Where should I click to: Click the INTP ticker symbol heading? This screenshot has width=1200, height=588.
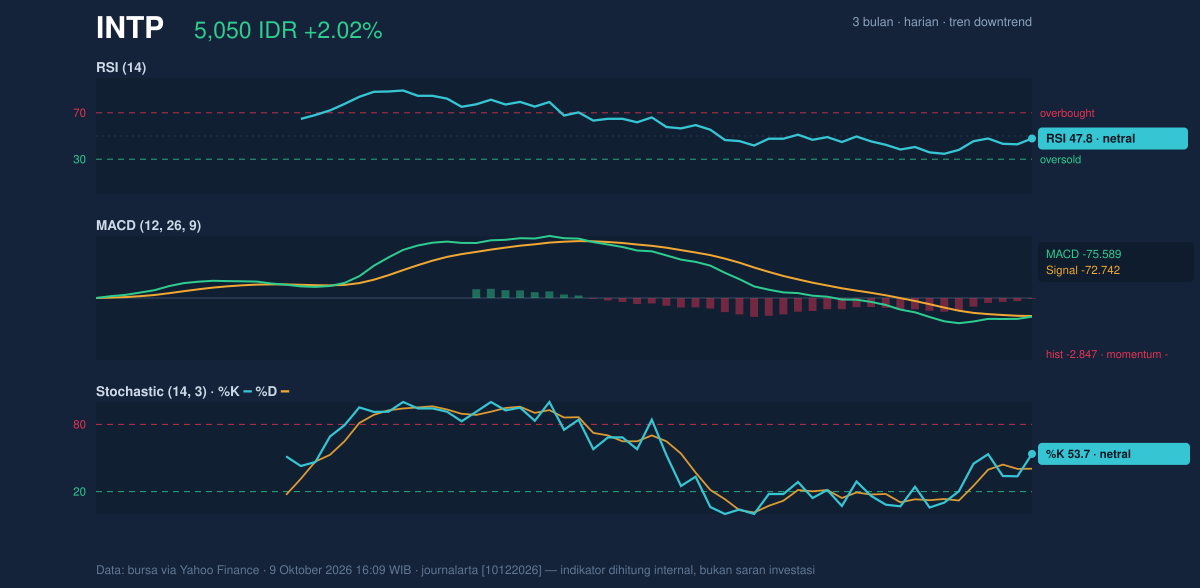129,29
